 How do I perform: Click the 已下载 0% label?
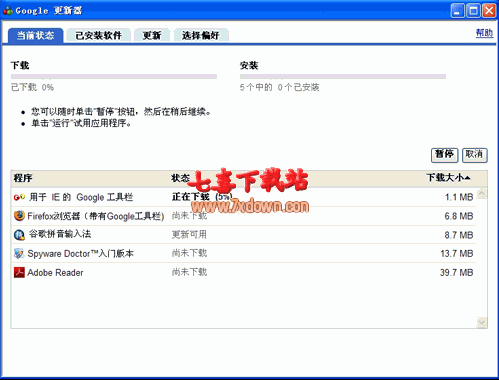point(32,87)
